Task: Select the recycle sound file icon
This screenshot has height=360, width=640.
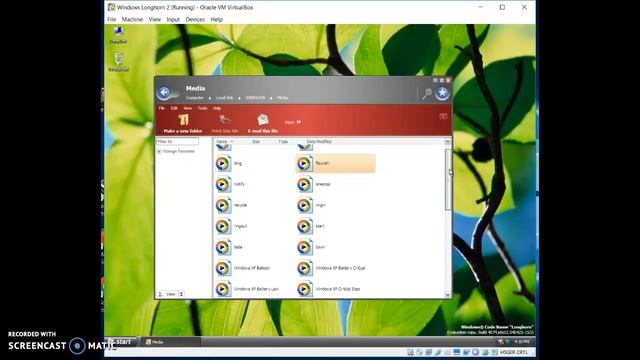Action: (x=223, y=205)
